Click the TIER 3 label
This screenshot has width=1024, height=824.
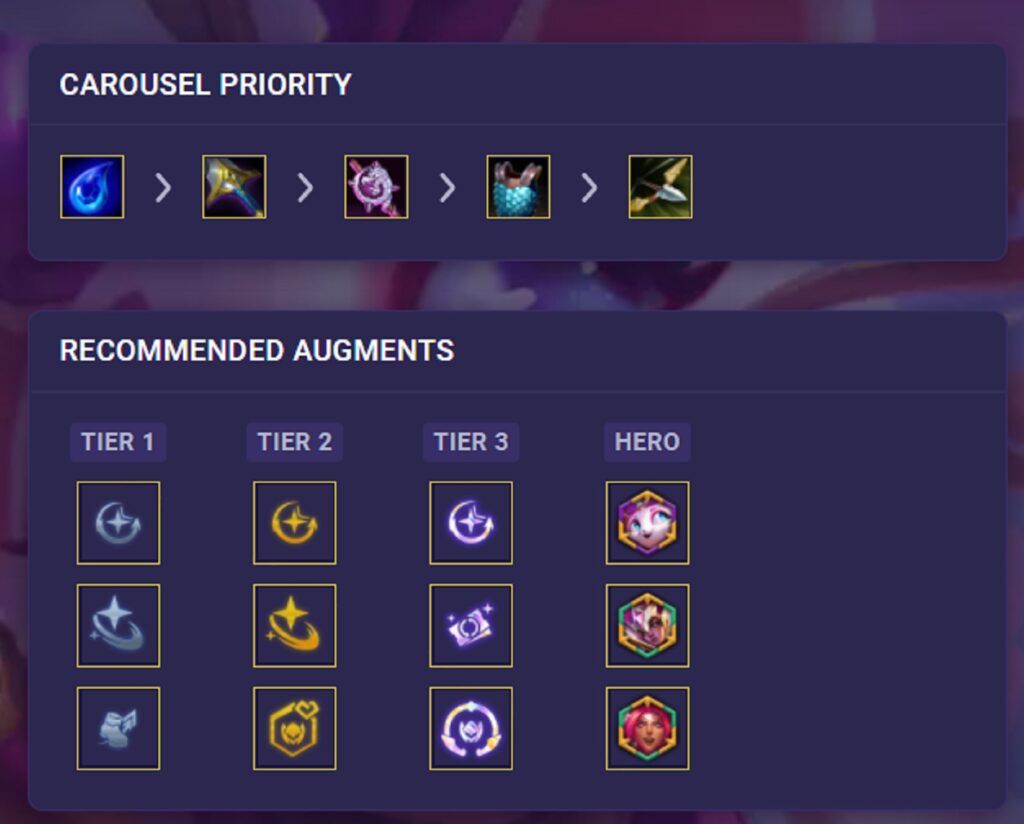pyautogui.click(x=471, y=442)
